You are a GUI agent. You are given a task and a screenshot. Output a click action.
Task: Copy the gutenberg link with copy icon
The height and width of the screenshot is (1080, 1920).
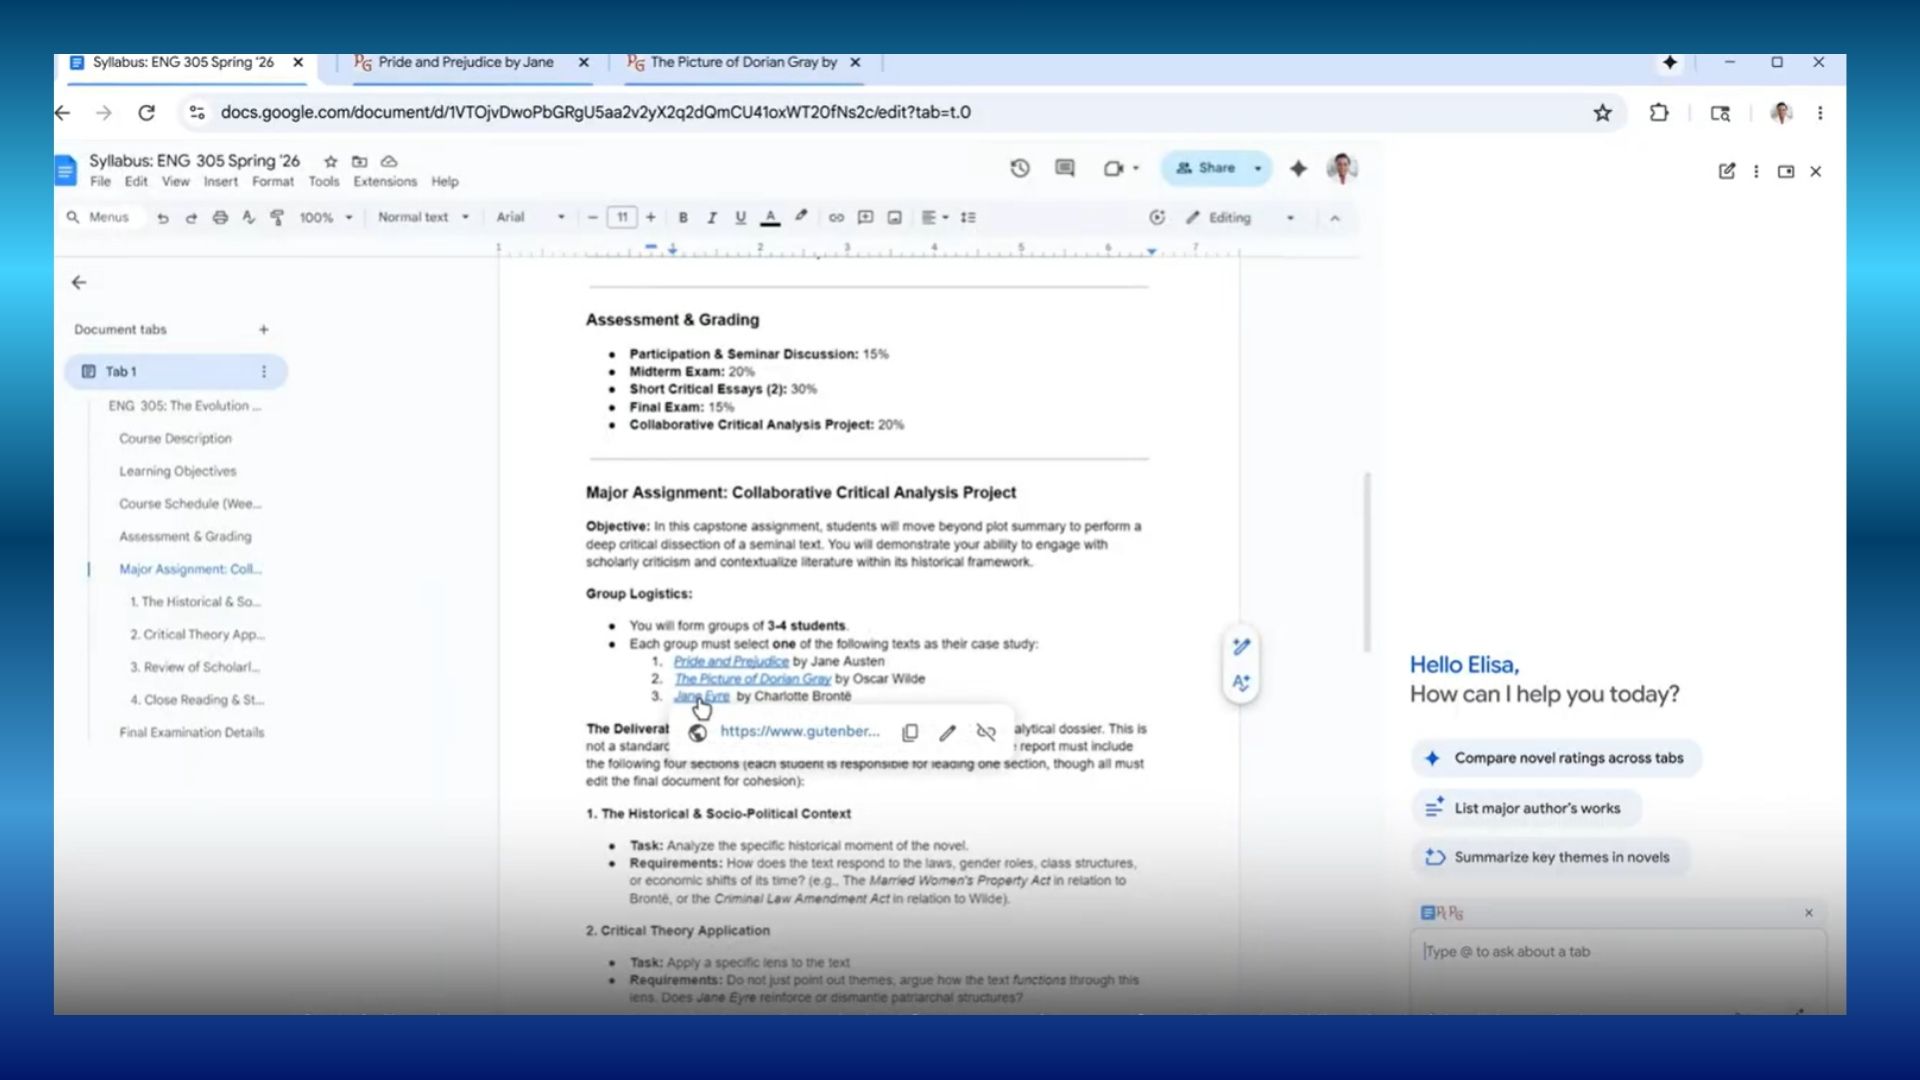pos(910,732)
